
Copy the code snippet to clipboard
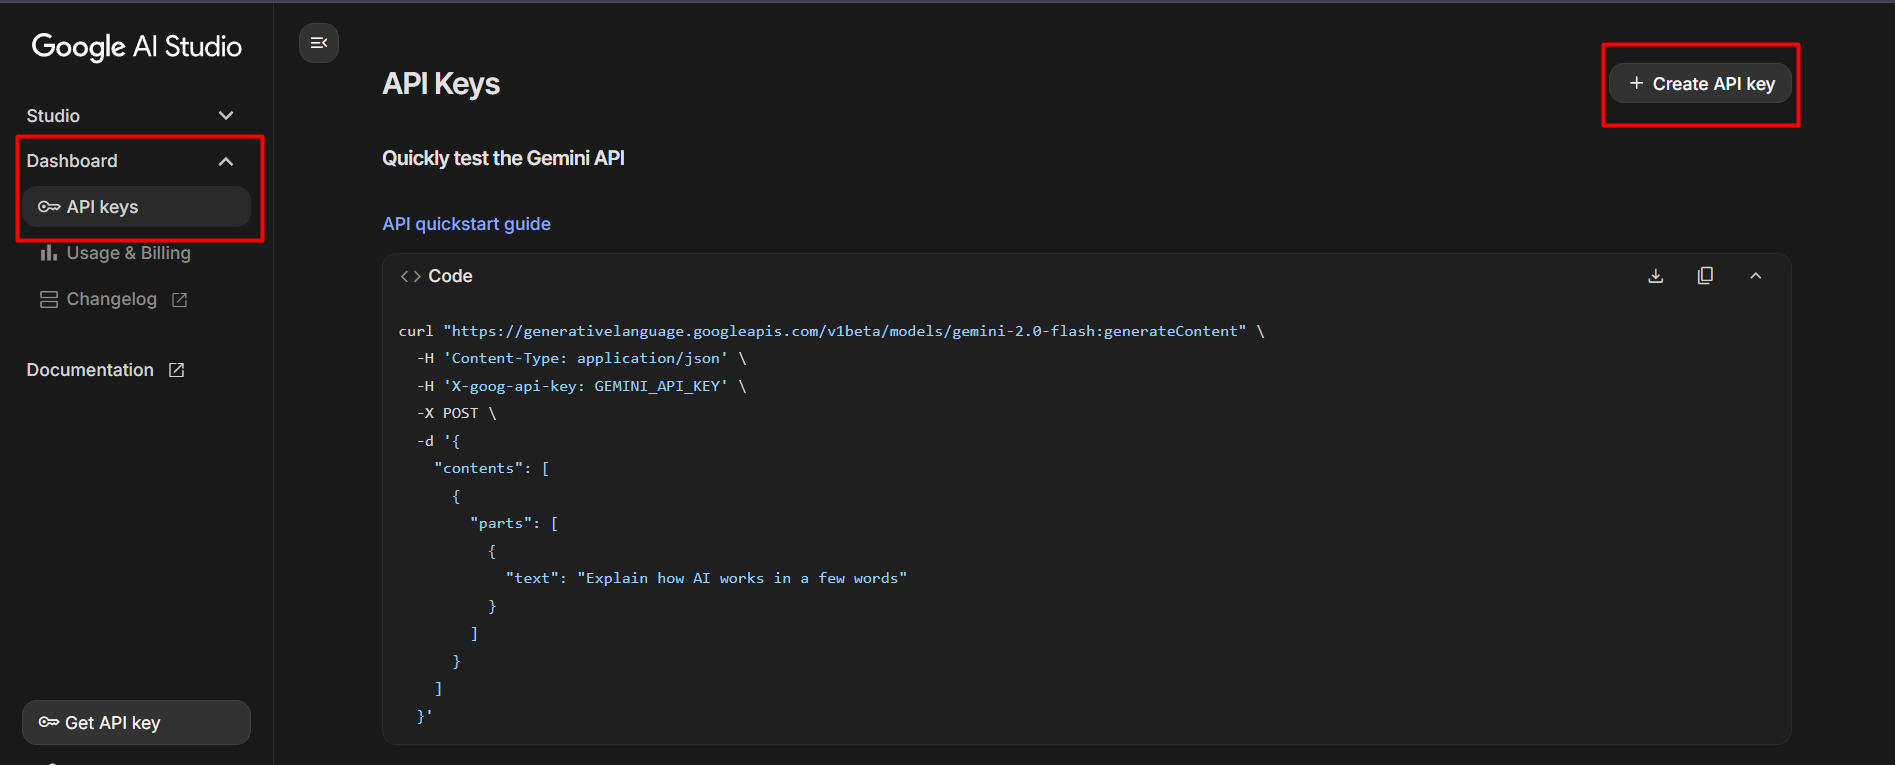point(1706,276)
